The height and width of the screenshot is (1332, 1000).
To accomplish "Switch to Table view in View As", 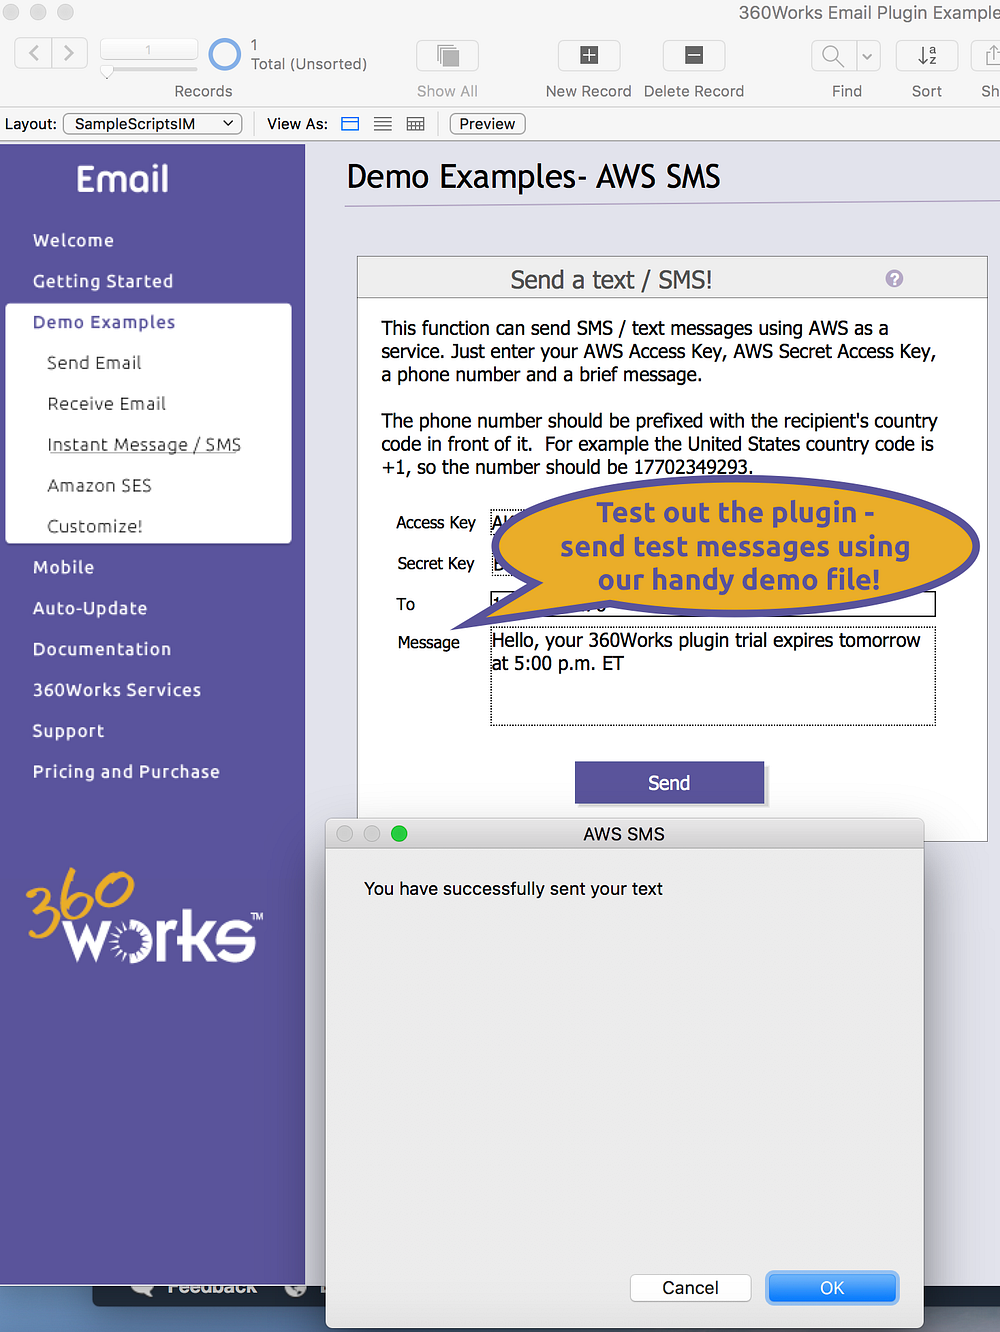I will [415, 123].
